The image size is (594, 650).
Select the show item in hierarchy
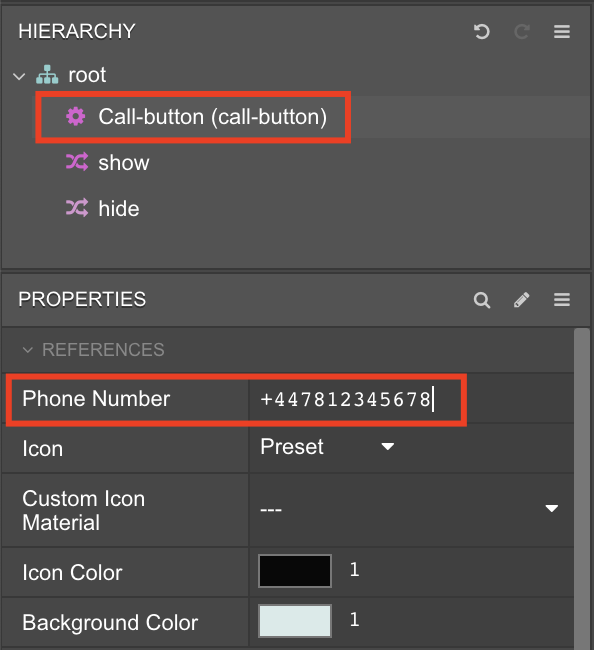click(124, 162)
